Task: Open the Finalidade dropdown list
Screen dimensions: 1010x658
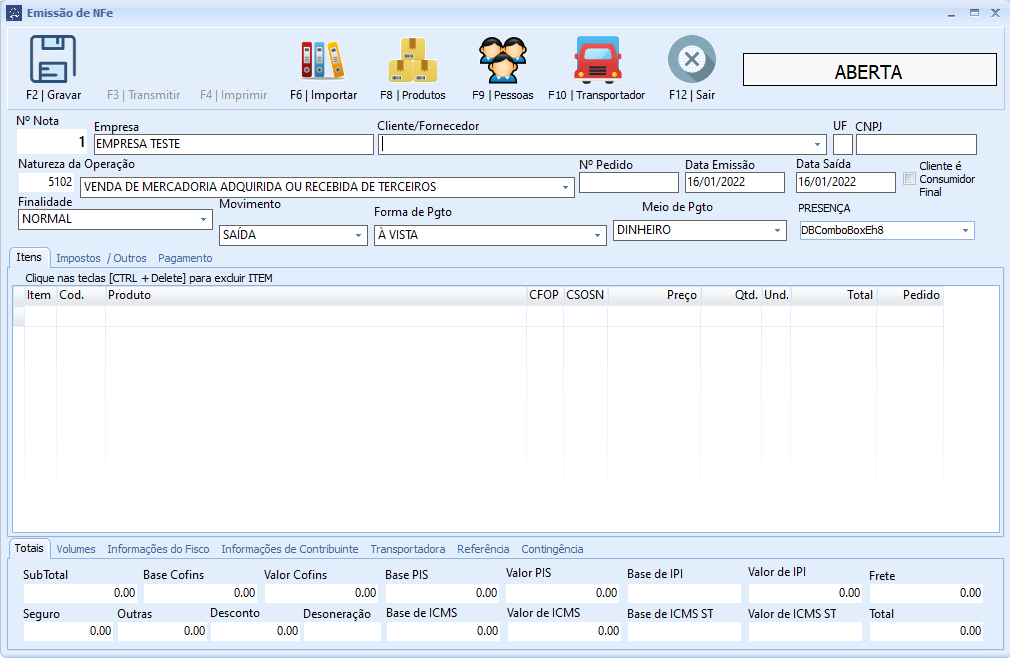Action: coord(203,219)
